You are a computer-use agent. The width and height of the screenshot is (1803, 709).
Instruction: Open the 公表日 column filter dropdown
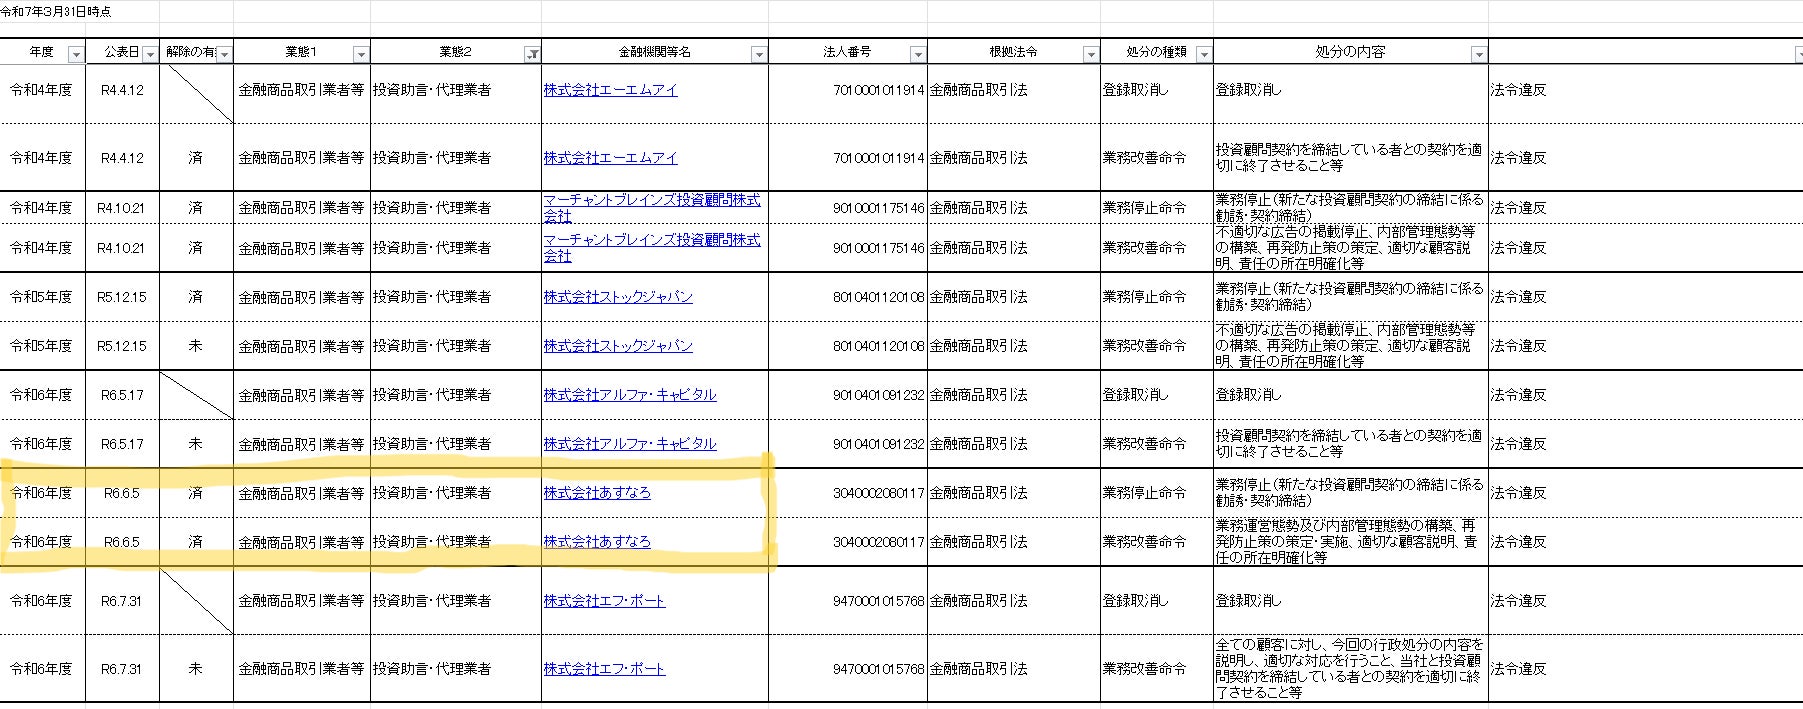[x=150, y=54]
